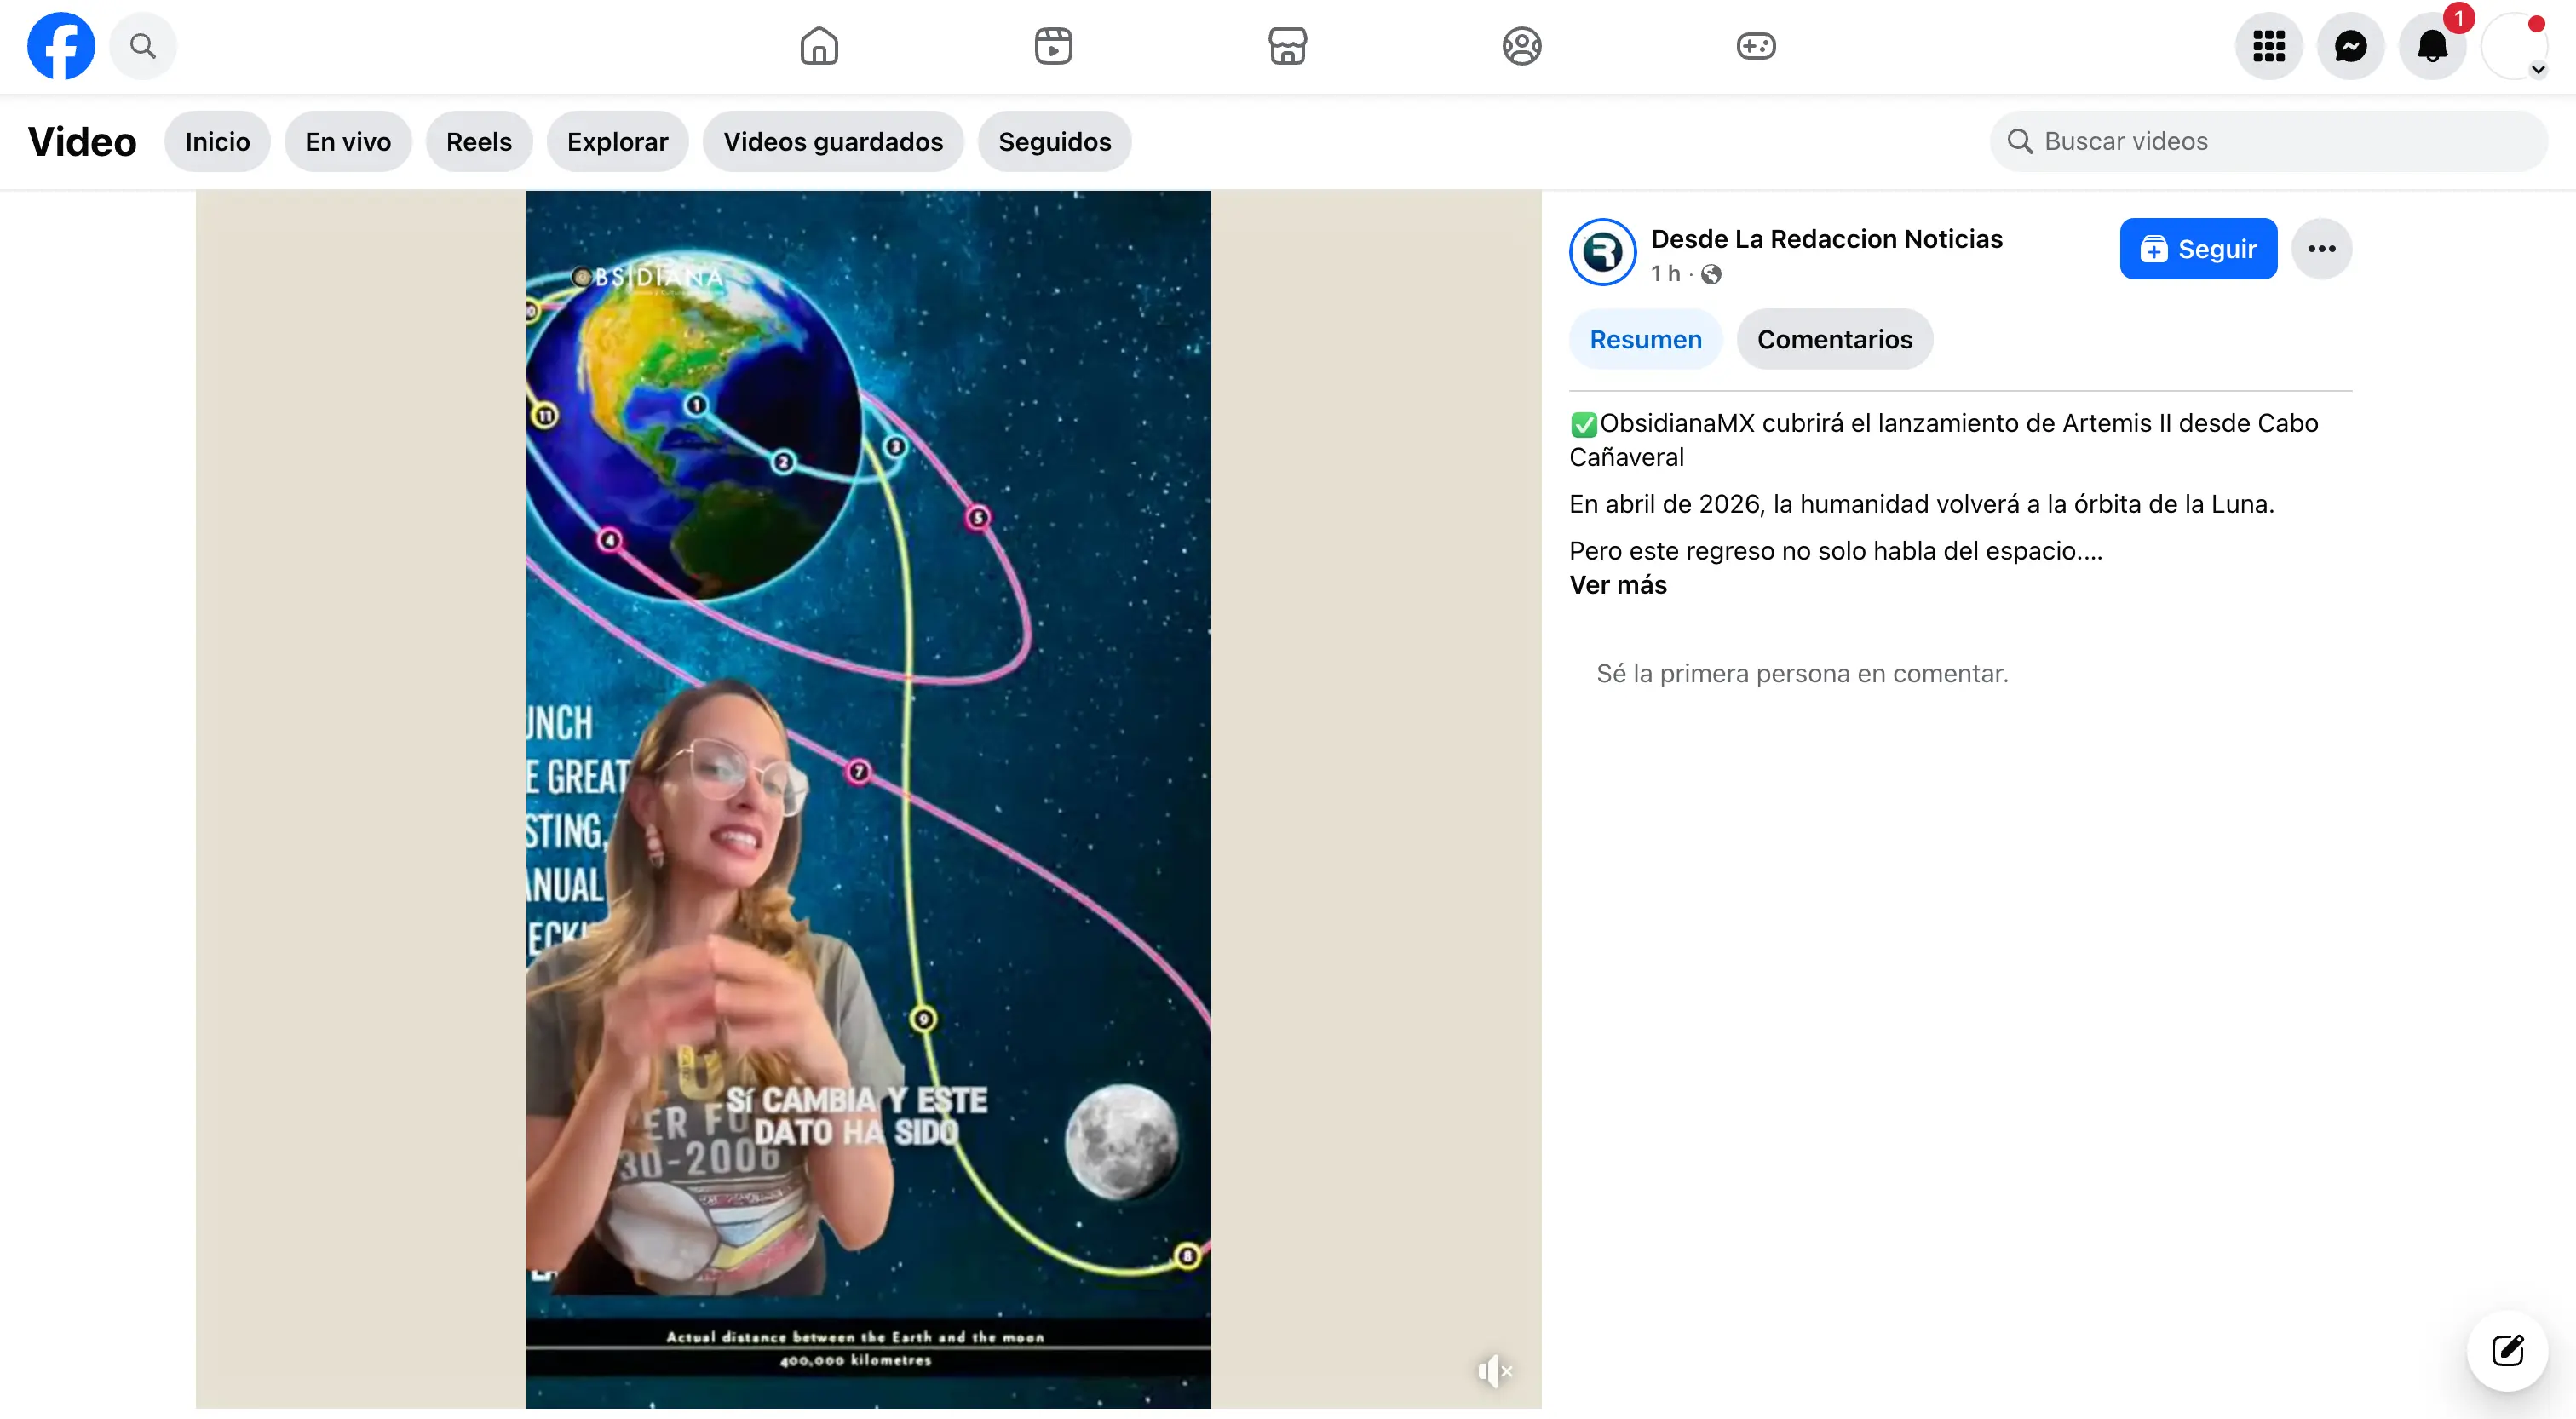
Task: Expand description with Ver más
Action: point(1617,585)
